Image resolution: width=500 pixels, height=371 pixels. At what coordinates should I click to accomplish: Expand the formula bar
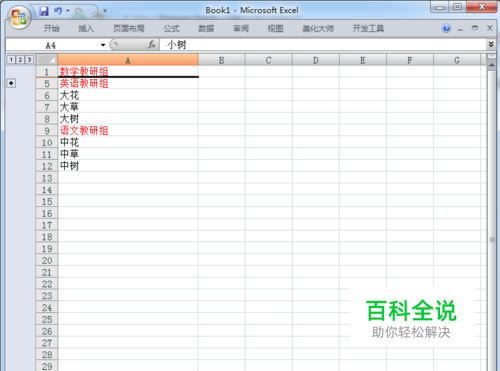click(491, 44)
